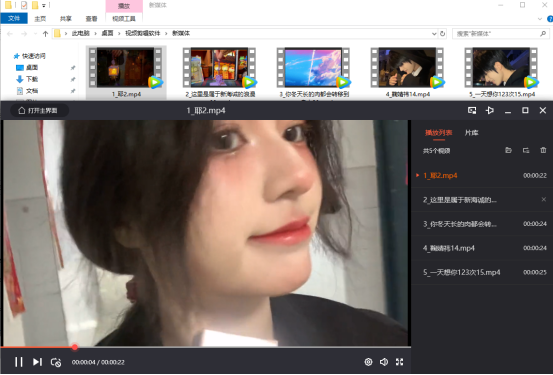Remove the second playlist item with X
The height and width of the screenshot is (375, 553).
543,200
